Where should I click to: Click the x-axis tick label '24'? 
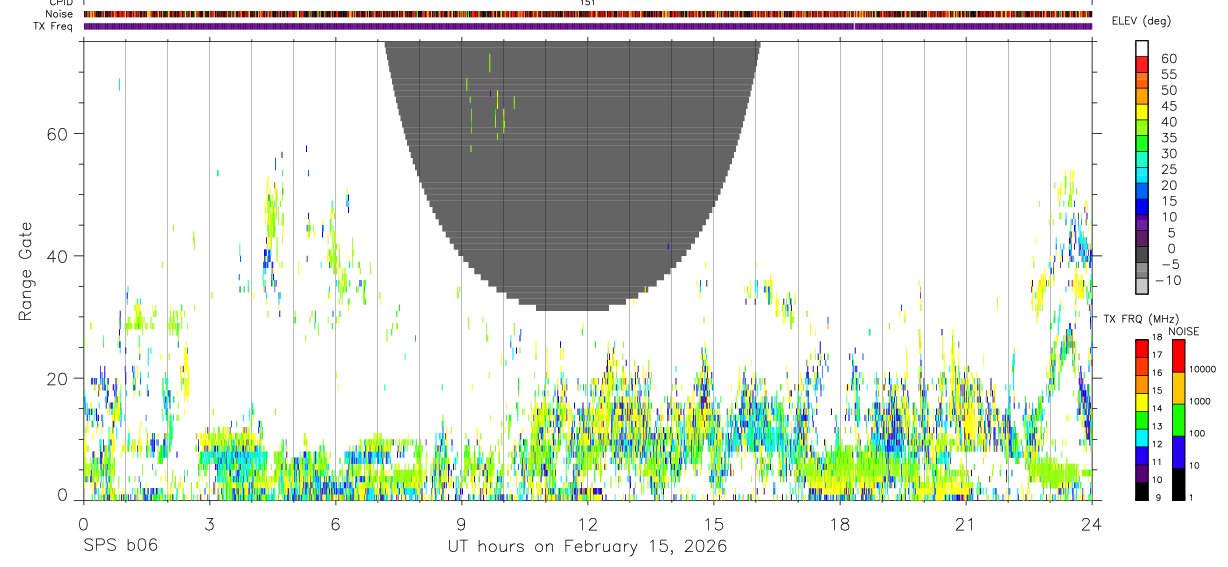(x=1092, y=524)
